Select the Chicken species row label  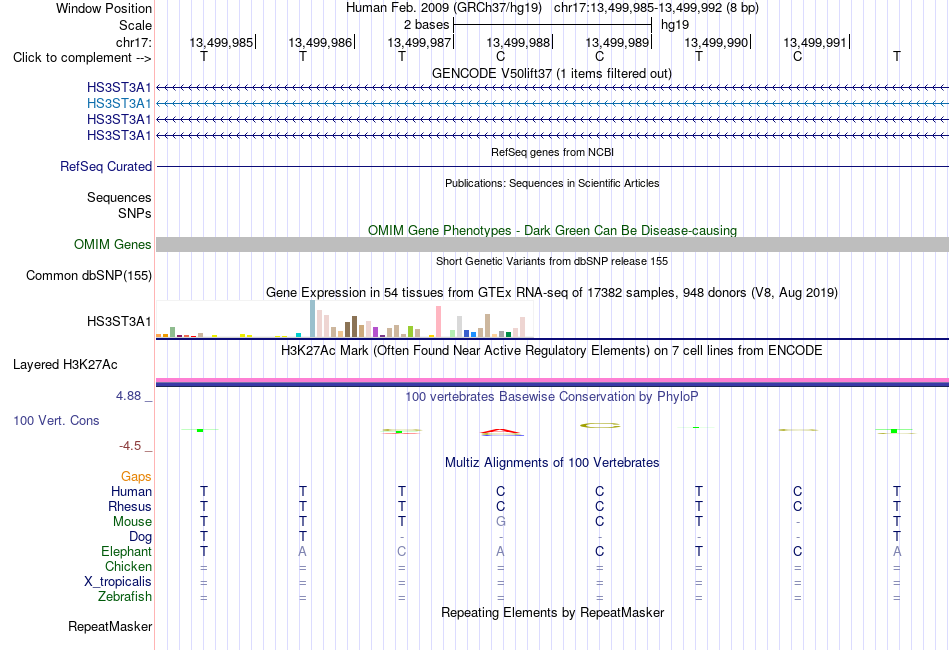[x=128, y=566]
